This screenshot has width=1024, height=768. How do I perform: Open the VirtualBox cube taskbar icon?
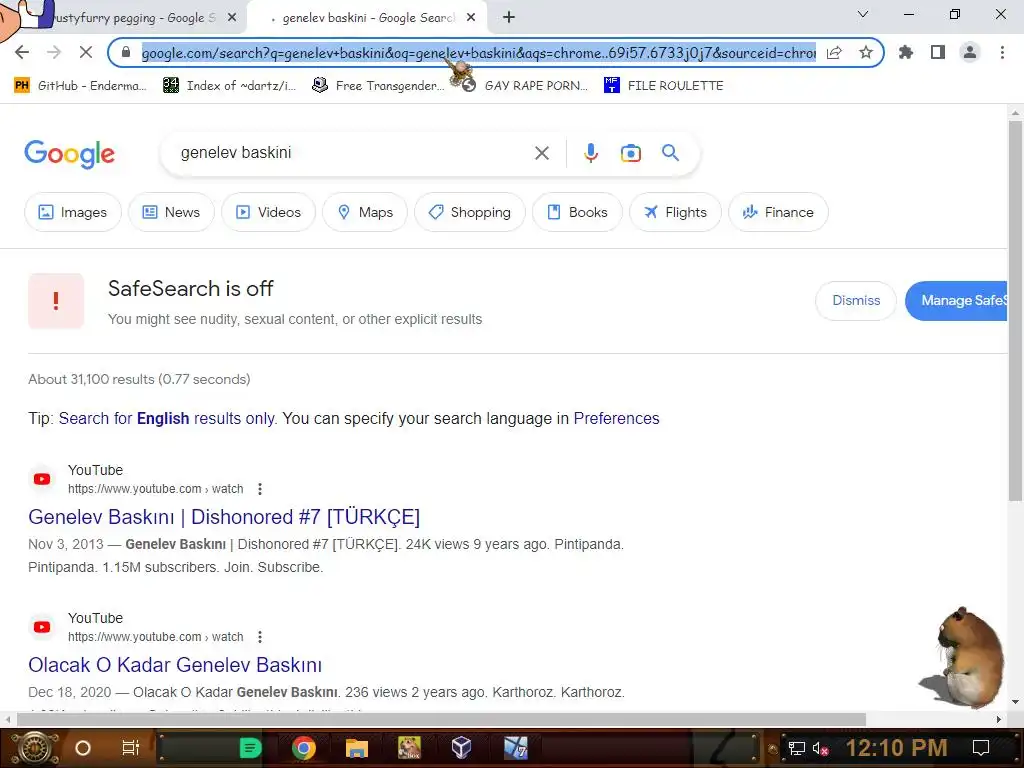(462, 748)
